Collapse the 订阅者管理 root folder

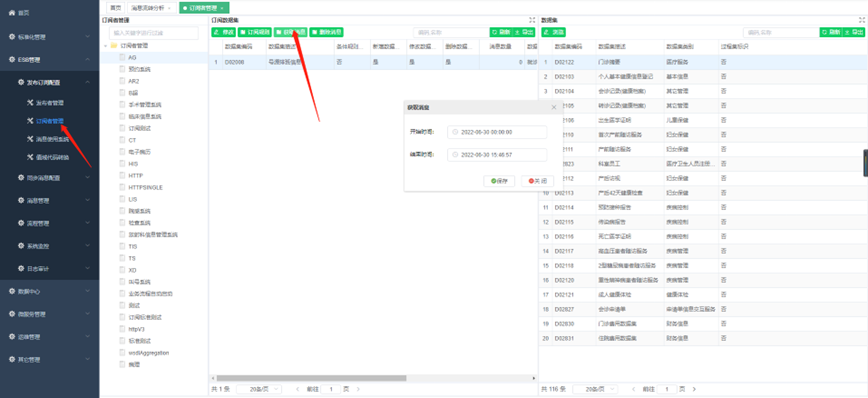click(x=106, y=46)
